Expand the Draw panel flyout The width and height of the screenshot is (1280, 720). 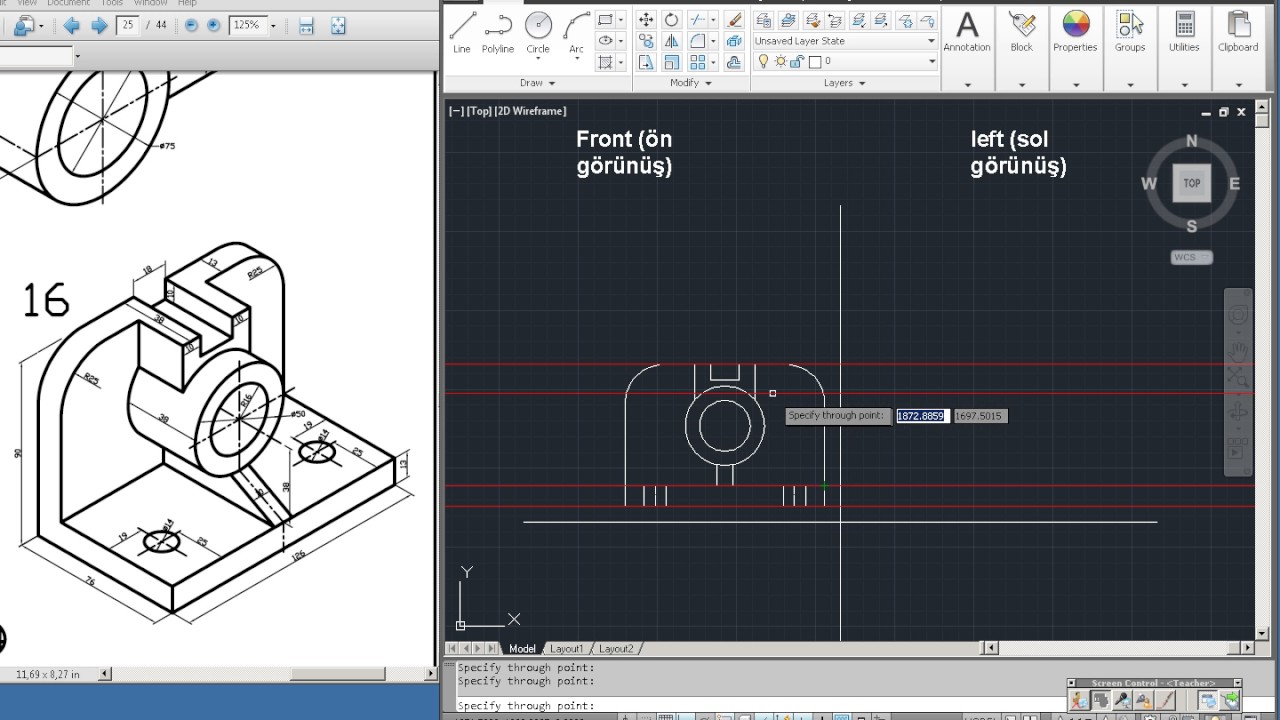click(537, 83)
